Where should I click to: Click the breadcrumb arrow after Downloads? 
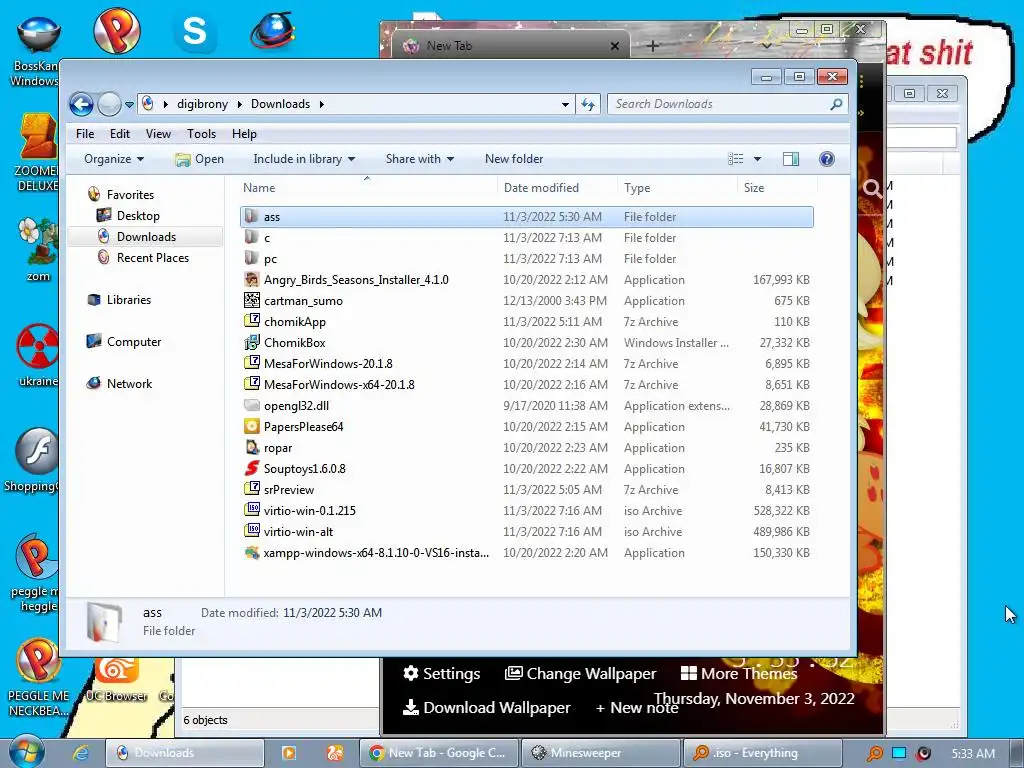321,104
